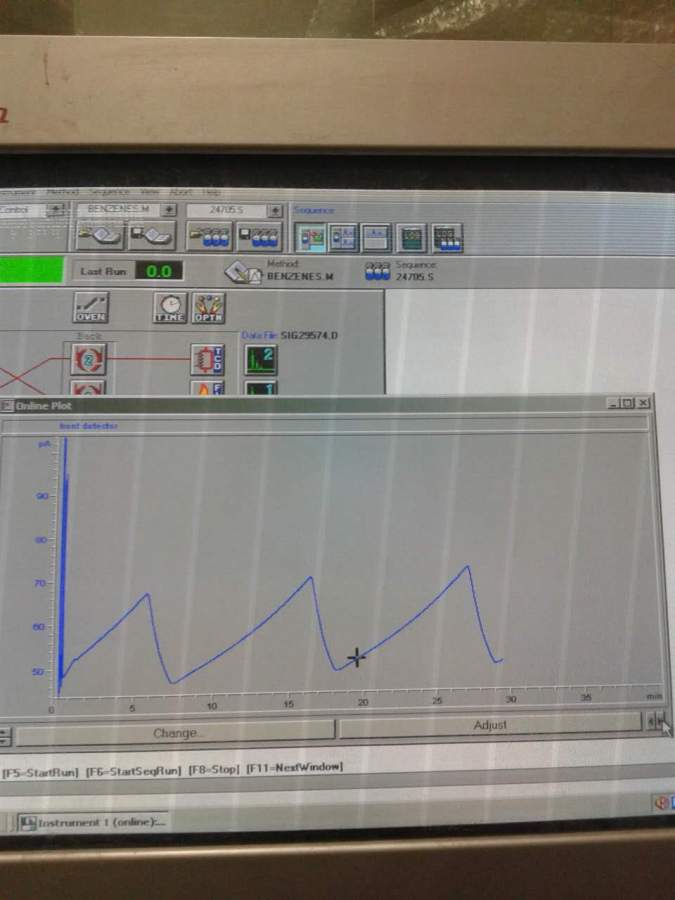This screenshot has width=675, height=900.
Task: Click the 'front detector' plot label
Action: coord(88,426)
